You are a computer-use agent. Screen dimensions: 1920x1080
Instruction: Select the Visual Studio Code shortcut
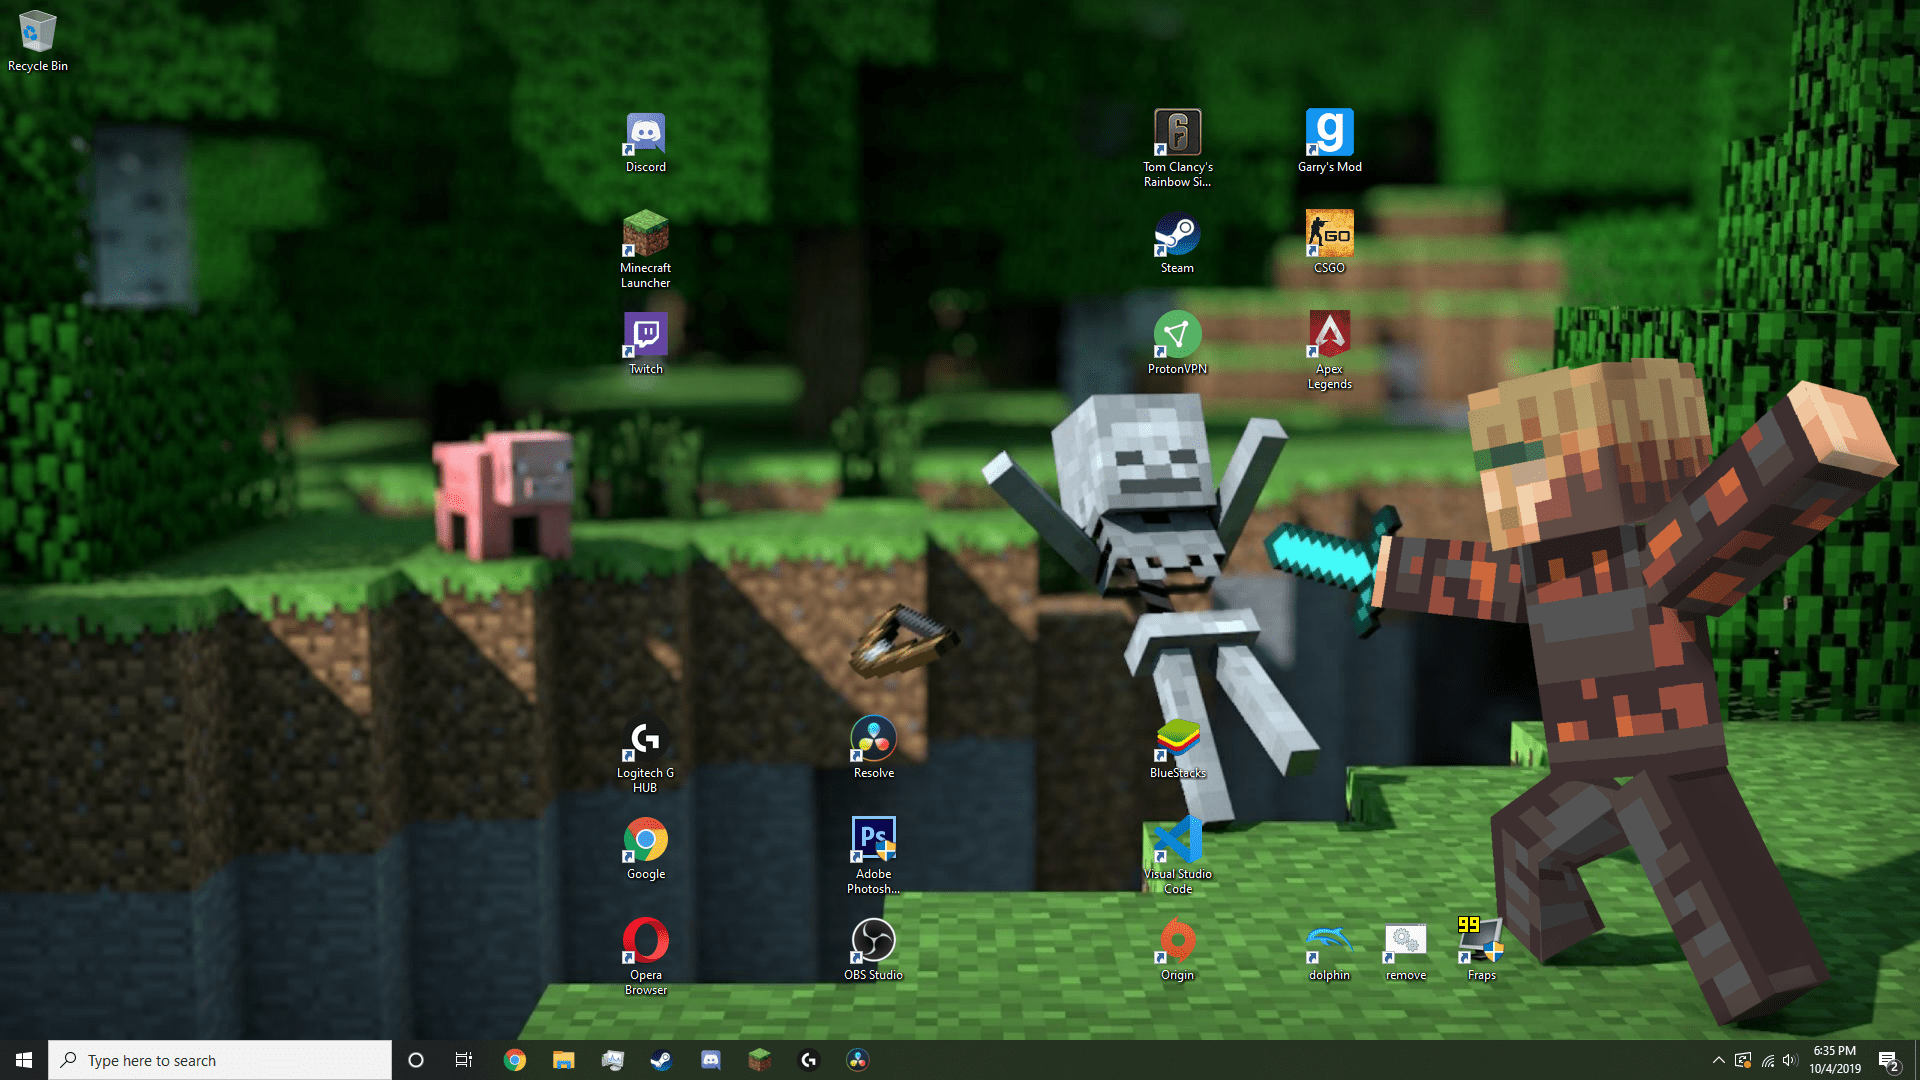(x=1178, y=856)
